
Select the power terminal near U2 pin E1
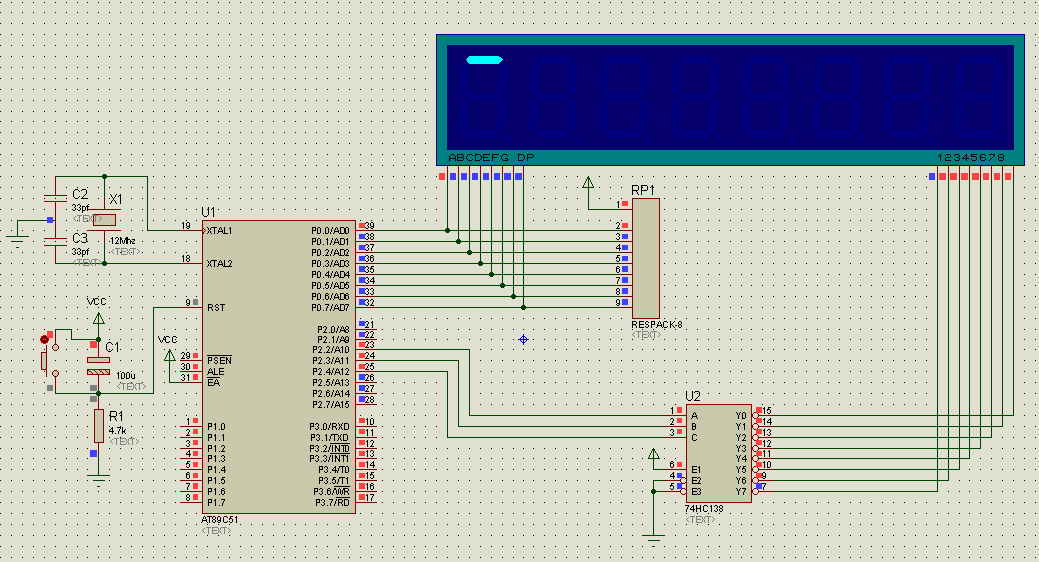[x=653, y=454]
